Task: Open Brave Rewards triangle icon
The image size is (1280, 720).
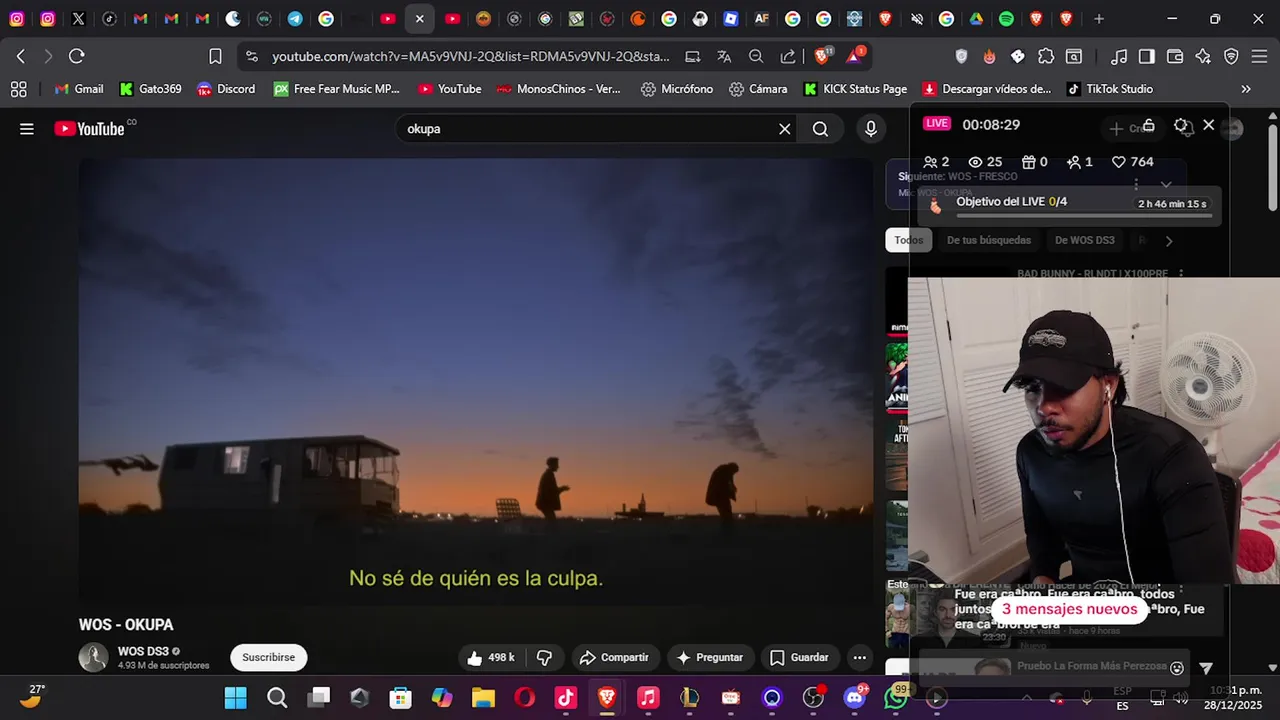Action: tap(856, 56)
